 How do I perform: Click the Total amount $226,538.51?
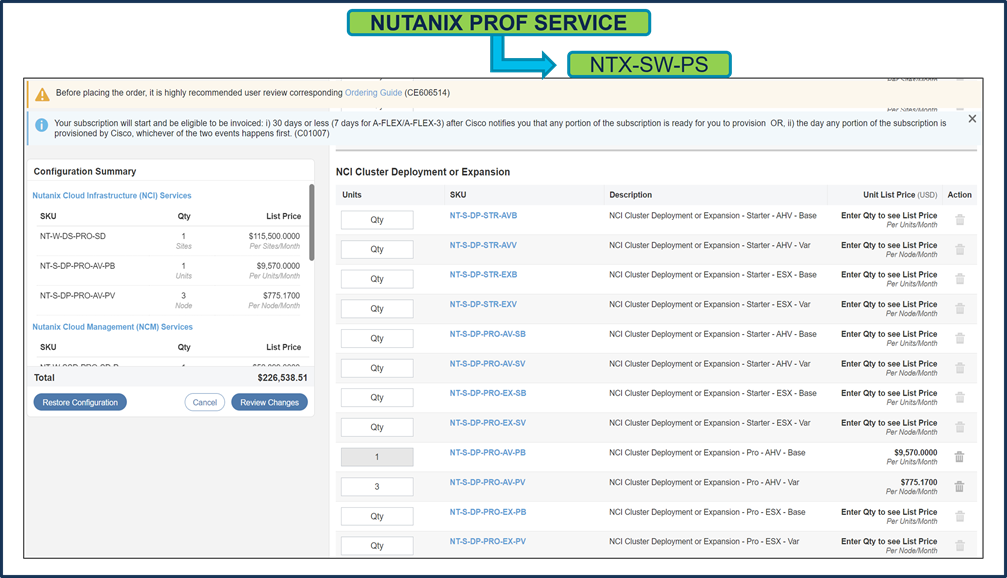pos(282,378)
